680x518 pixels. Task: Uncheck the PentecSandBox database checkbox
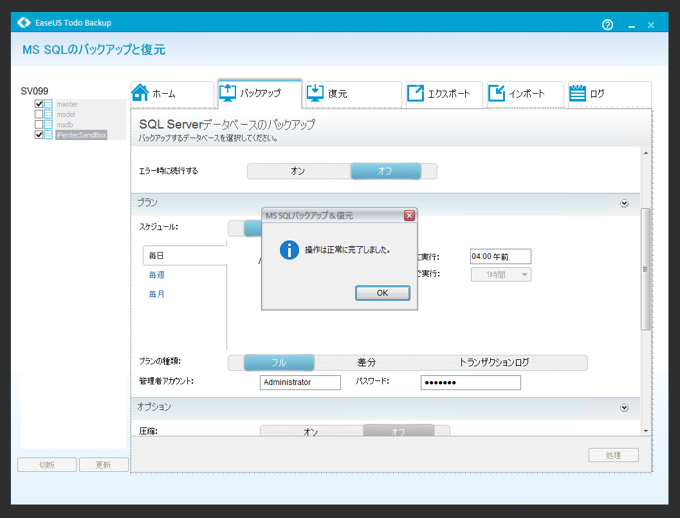tap(39, 135)
